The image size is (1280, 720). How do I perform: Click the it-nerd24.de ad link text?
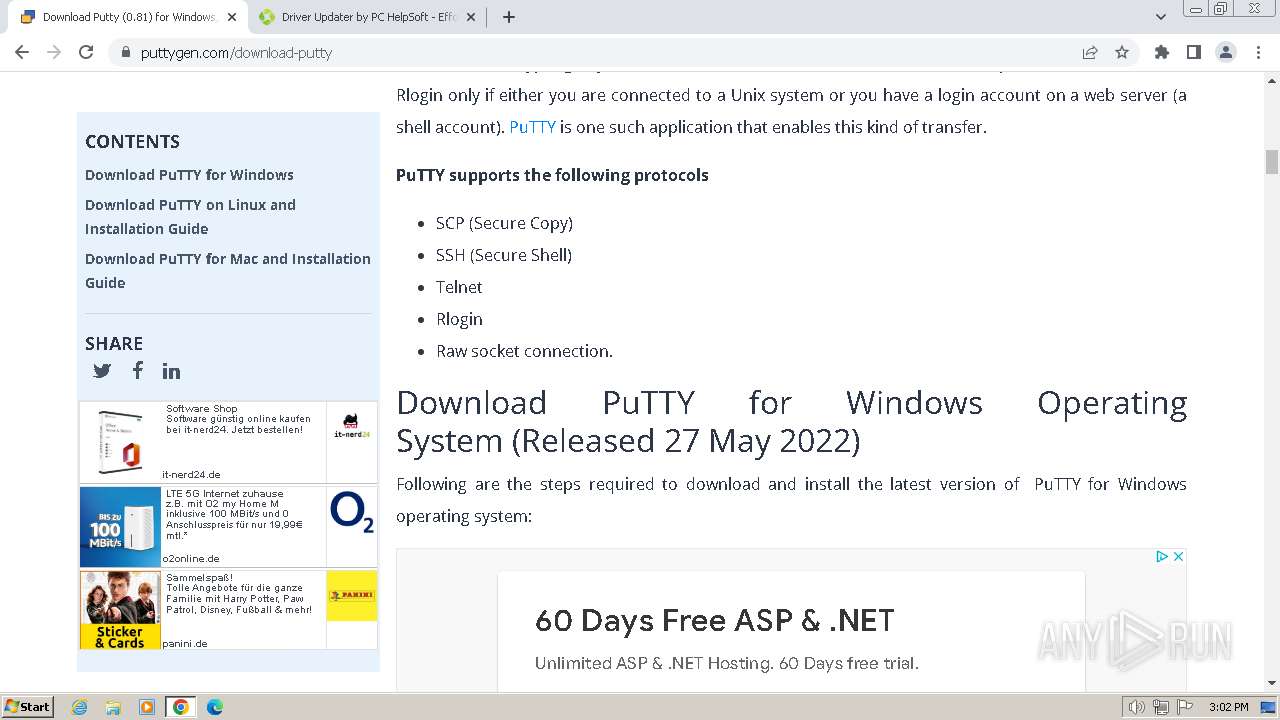(191, 474)
